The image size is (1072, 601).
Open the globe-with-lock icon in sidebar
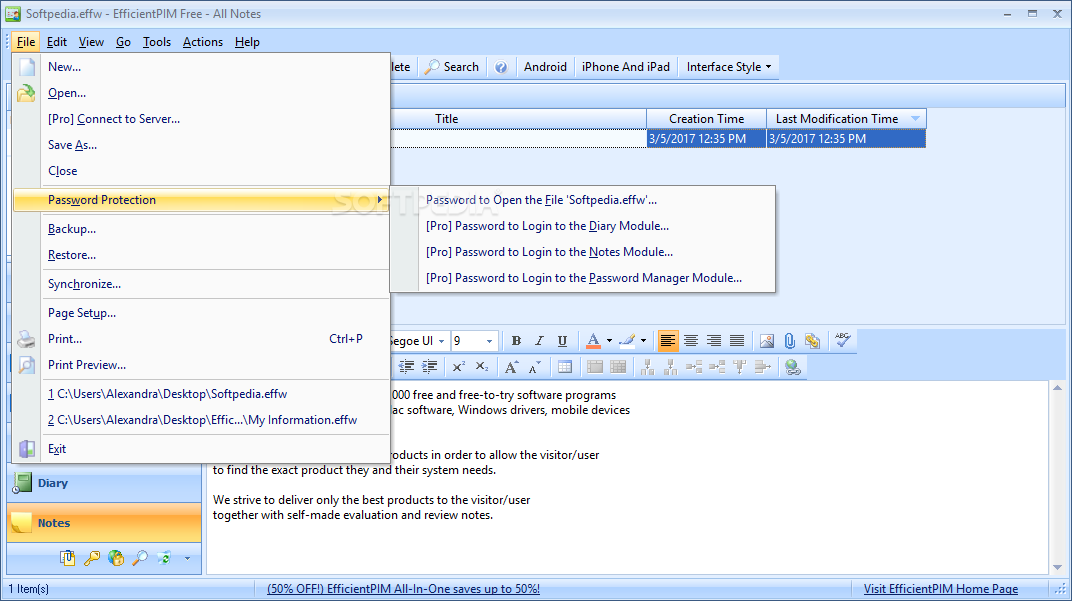(x=116, y=558)
